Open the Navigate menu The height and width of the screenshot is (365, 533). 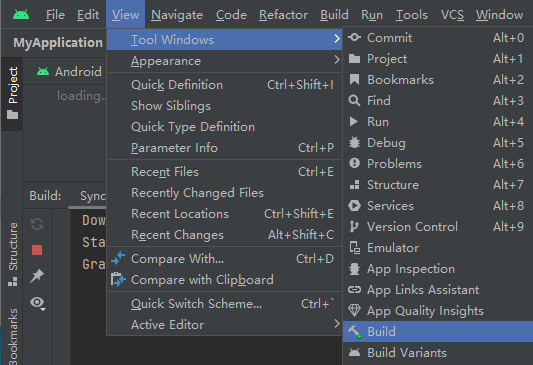tap(177, 15)
